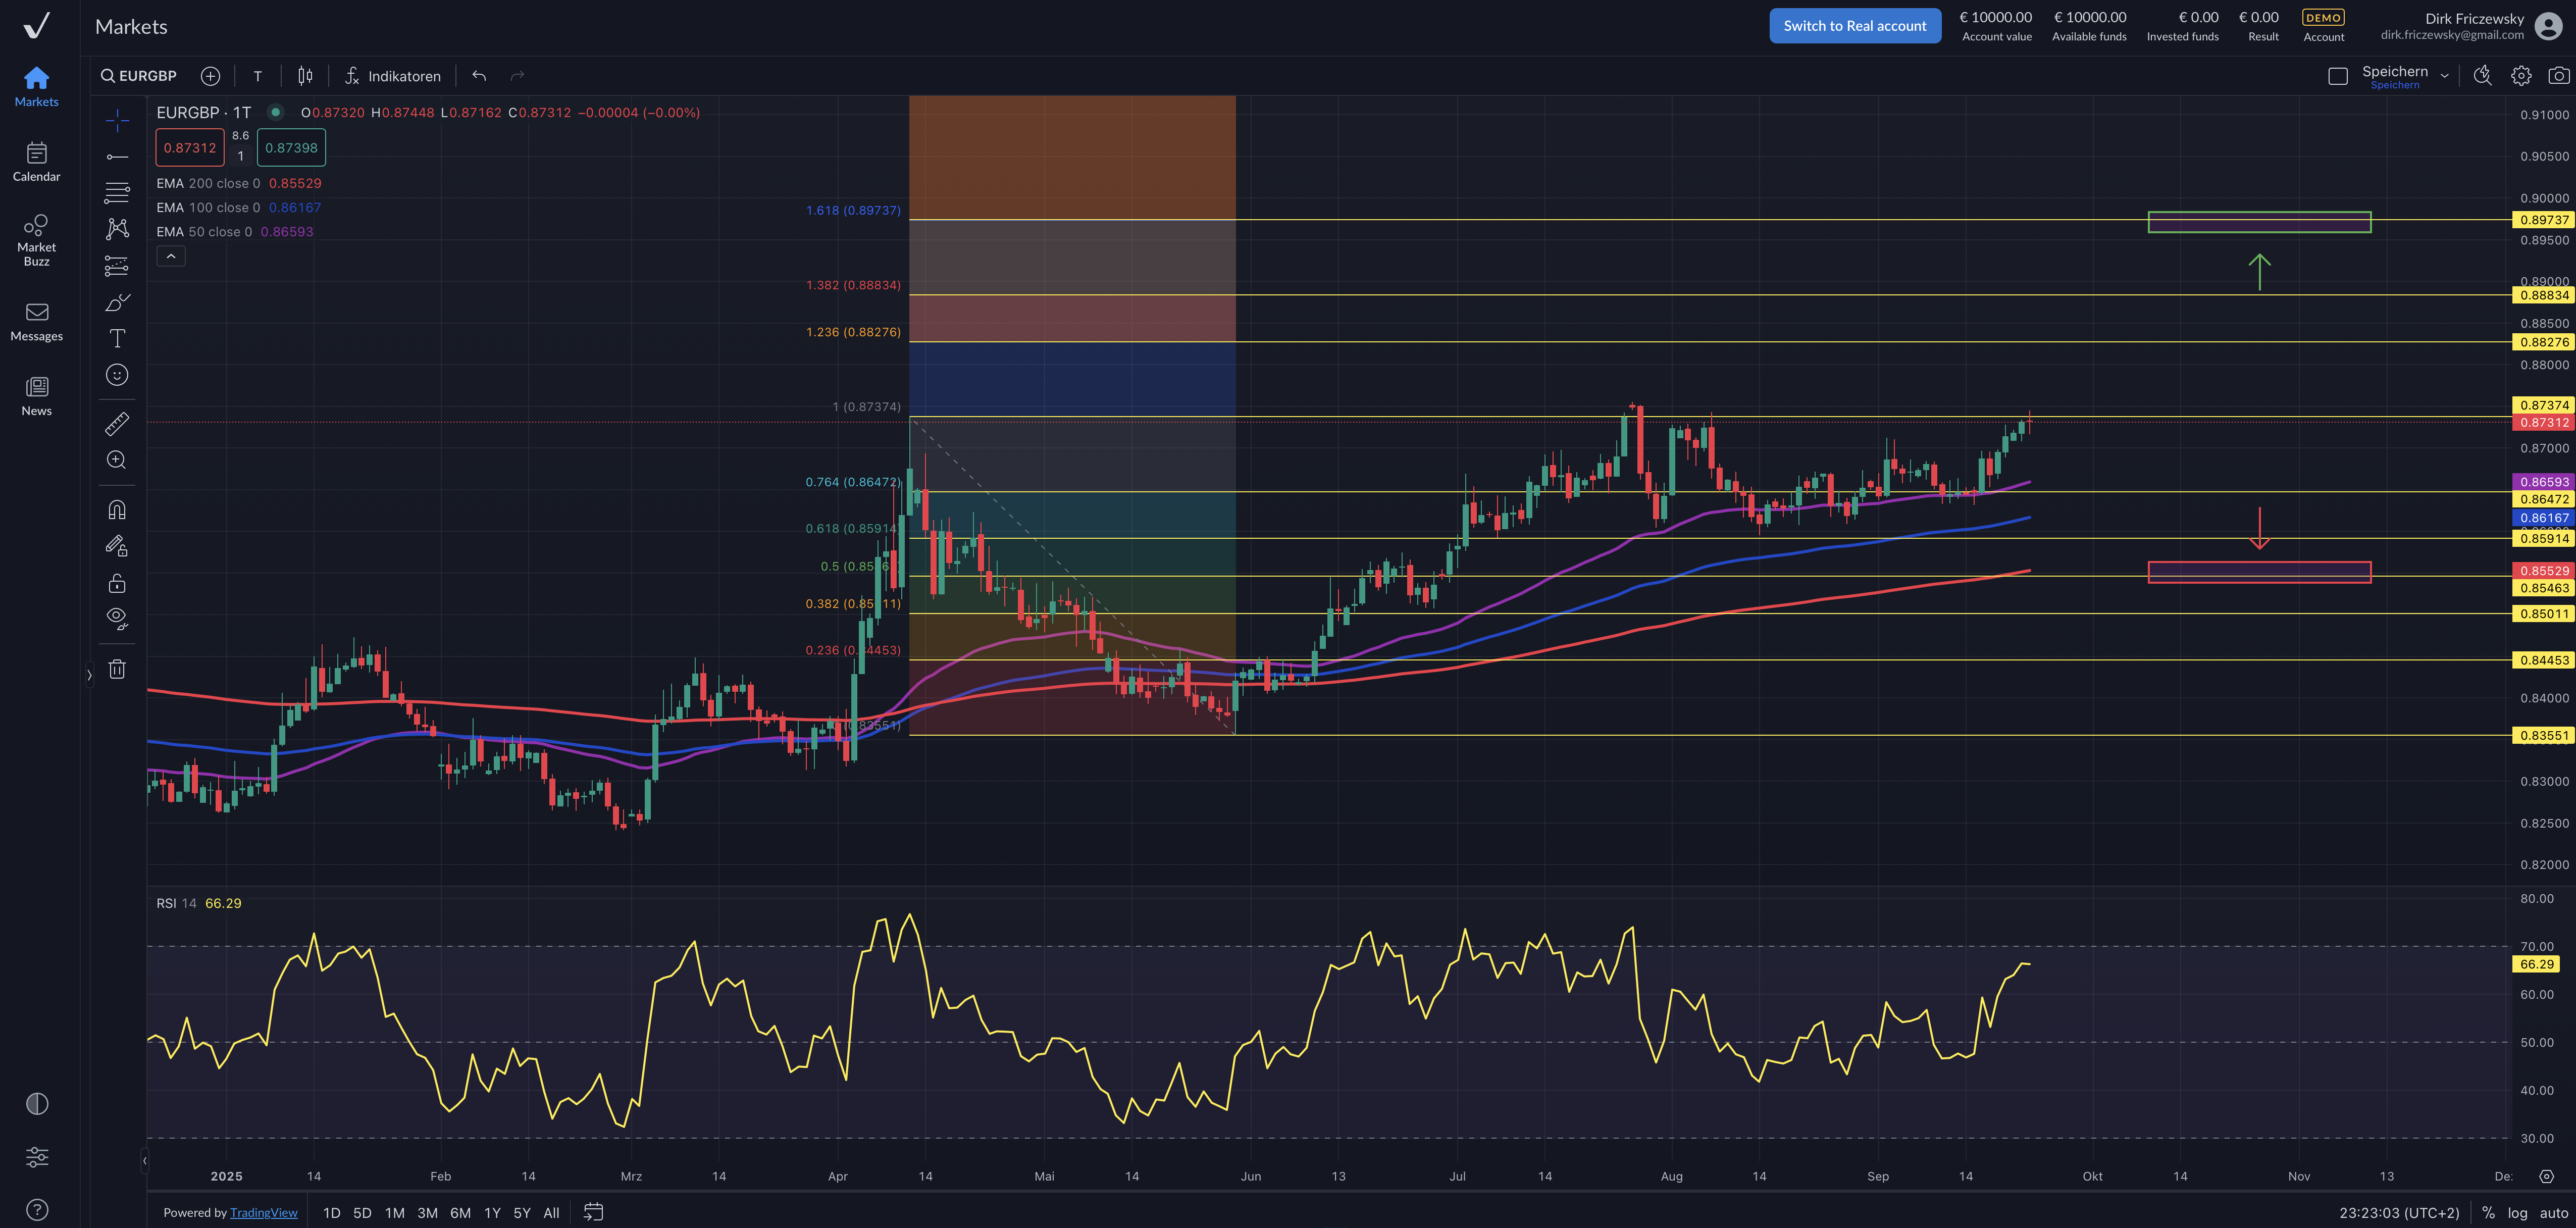Click Switch to Real account
This screenshot has height=1228, width=2576.
pyautogui.click(x=1854, y=25)
